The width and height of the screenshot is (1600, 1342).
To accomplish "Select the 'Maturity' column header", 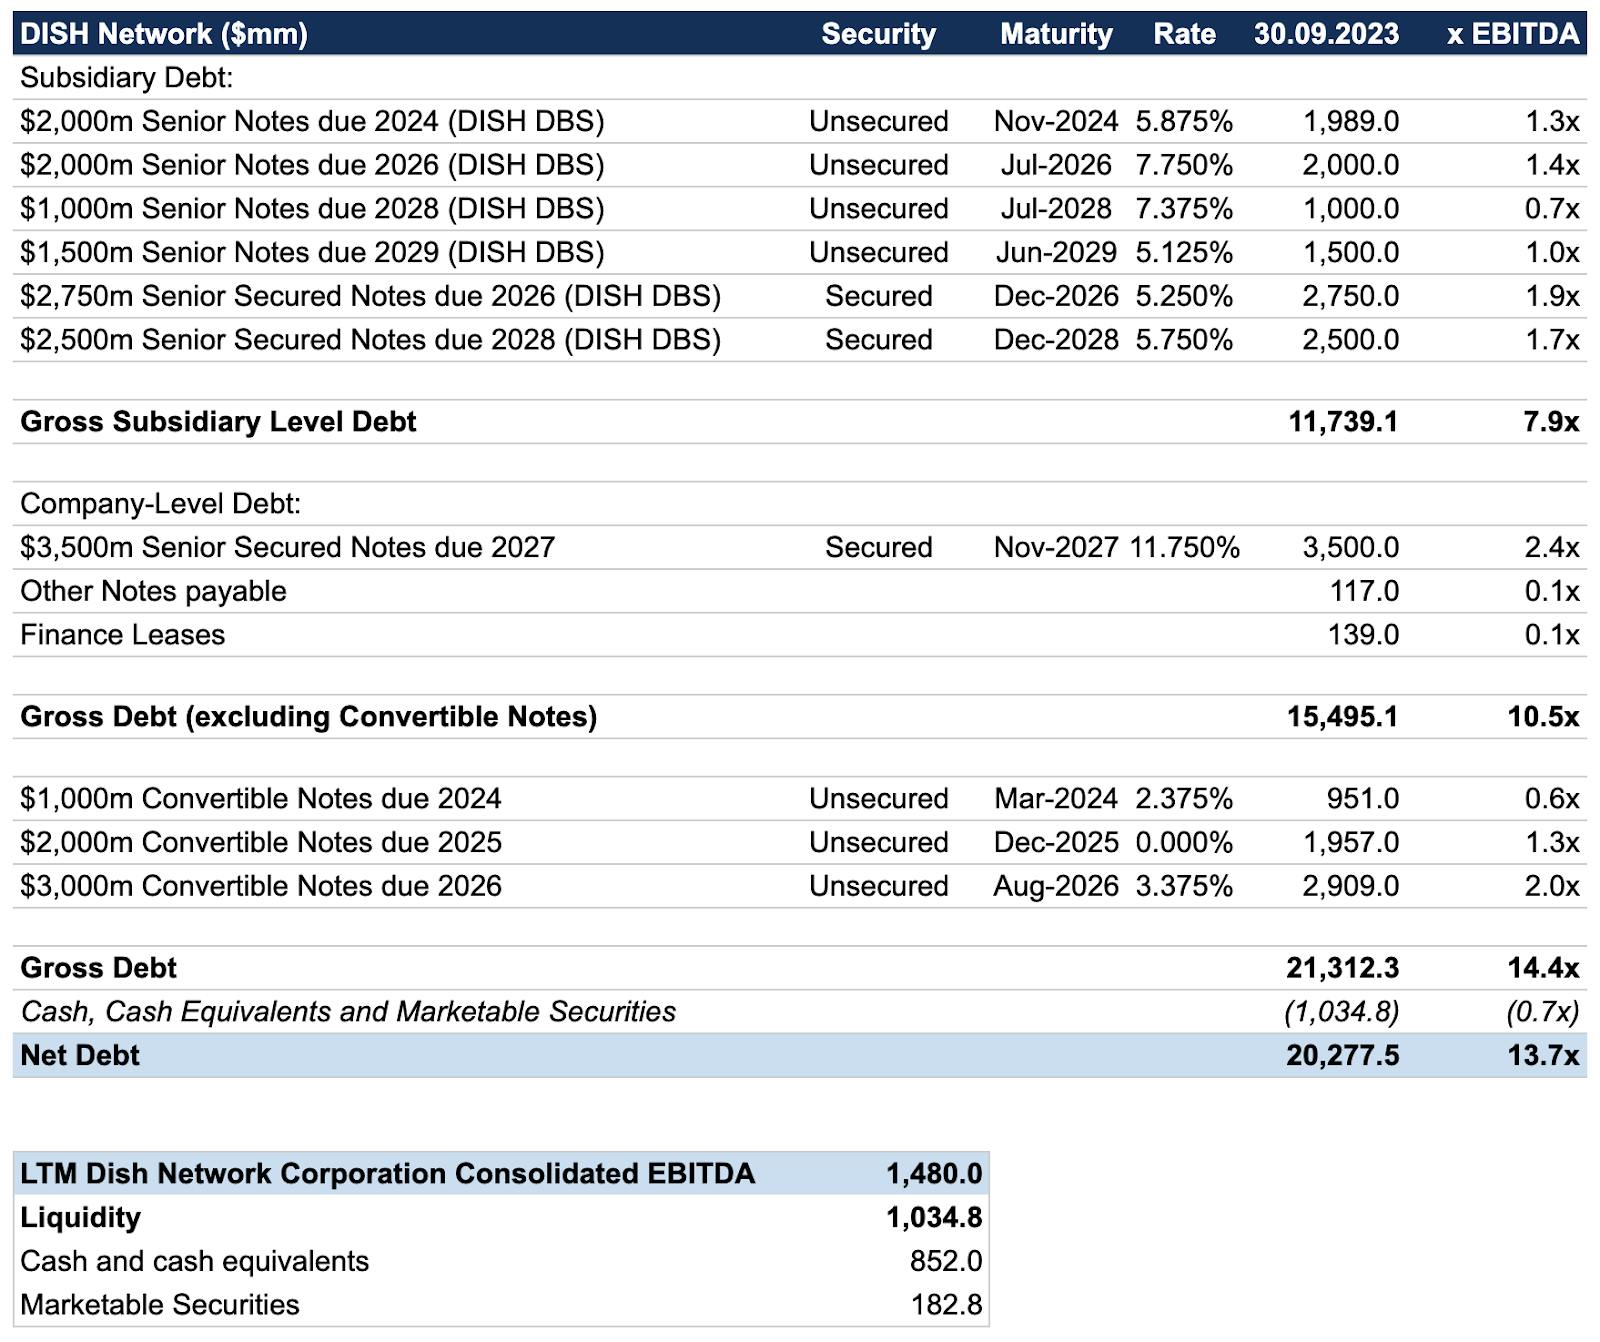I will point(1056,34).
